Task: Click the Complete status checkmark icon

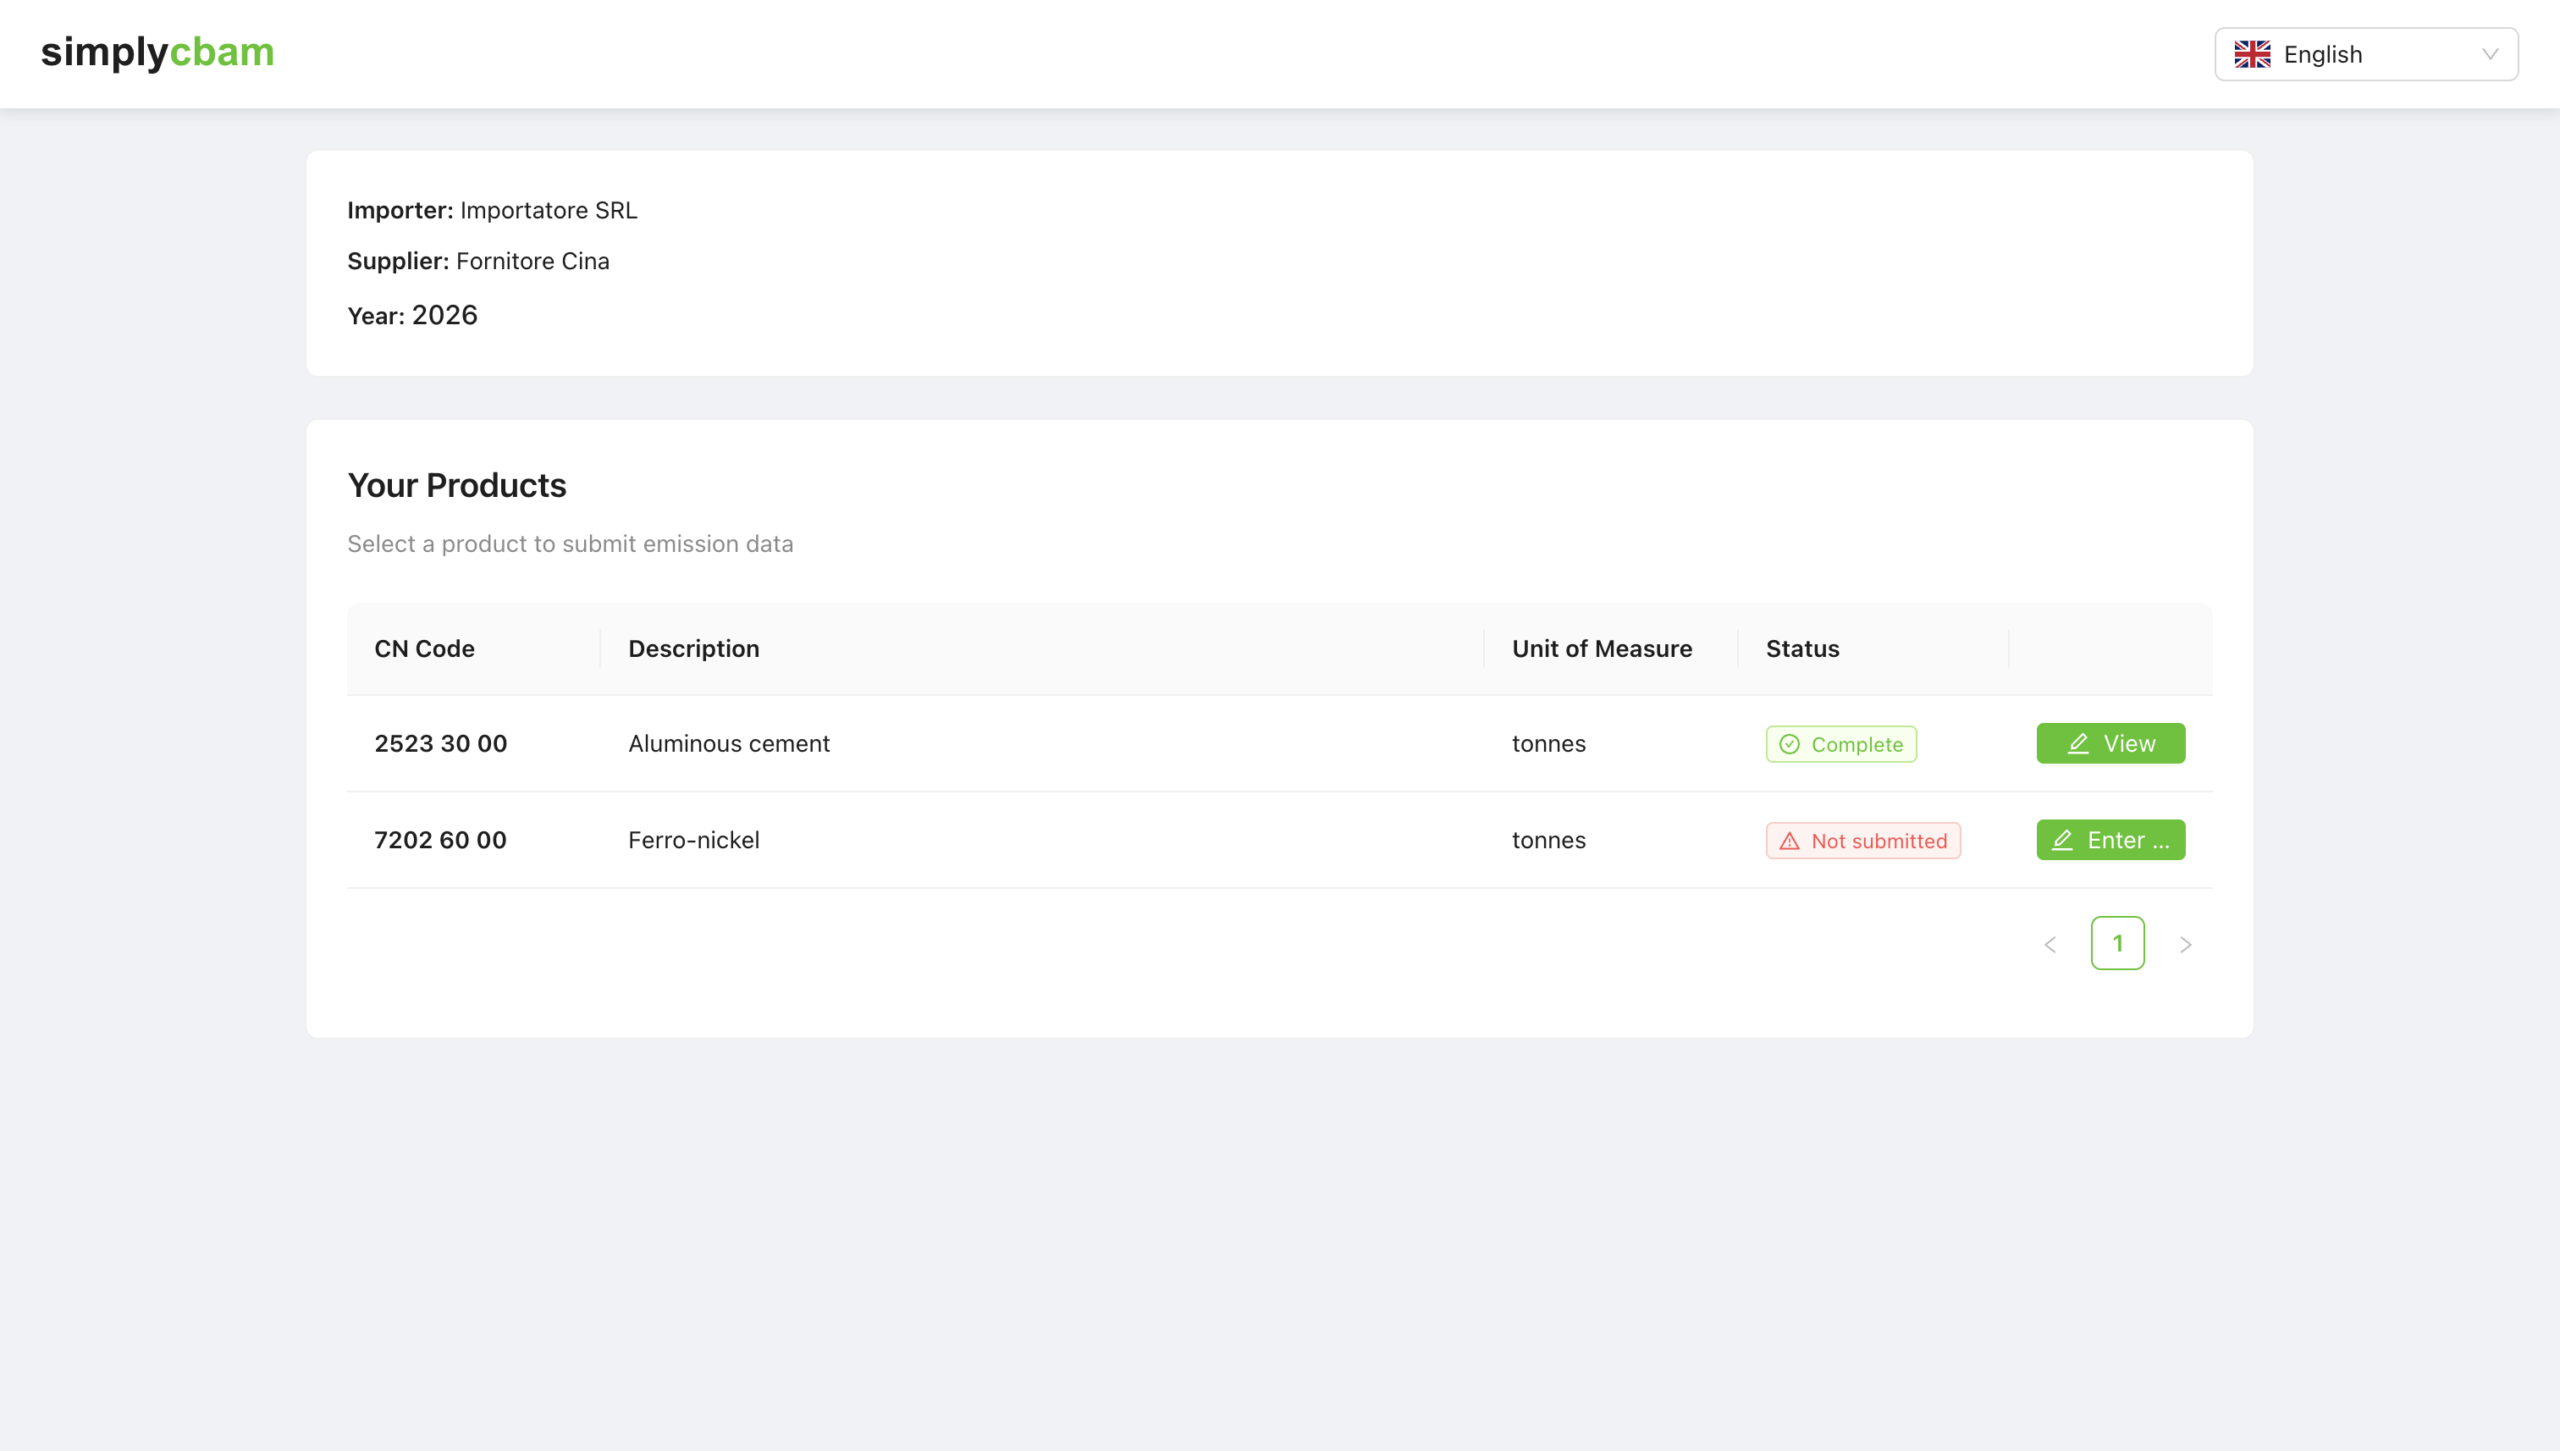Action: pyautogui.click(x=1789, y=744)
